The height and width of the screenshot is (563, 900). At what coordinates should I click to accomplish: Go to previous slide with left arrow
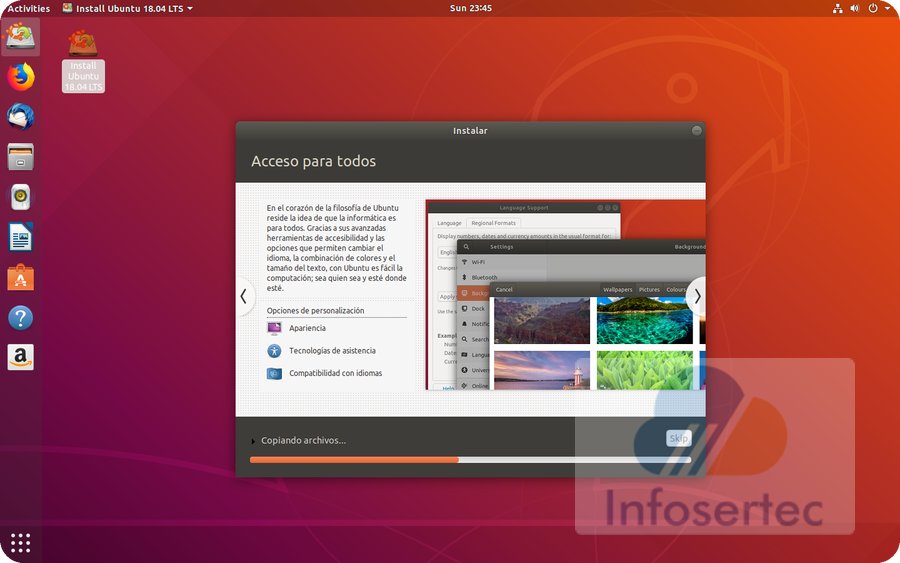coord(243,296)
